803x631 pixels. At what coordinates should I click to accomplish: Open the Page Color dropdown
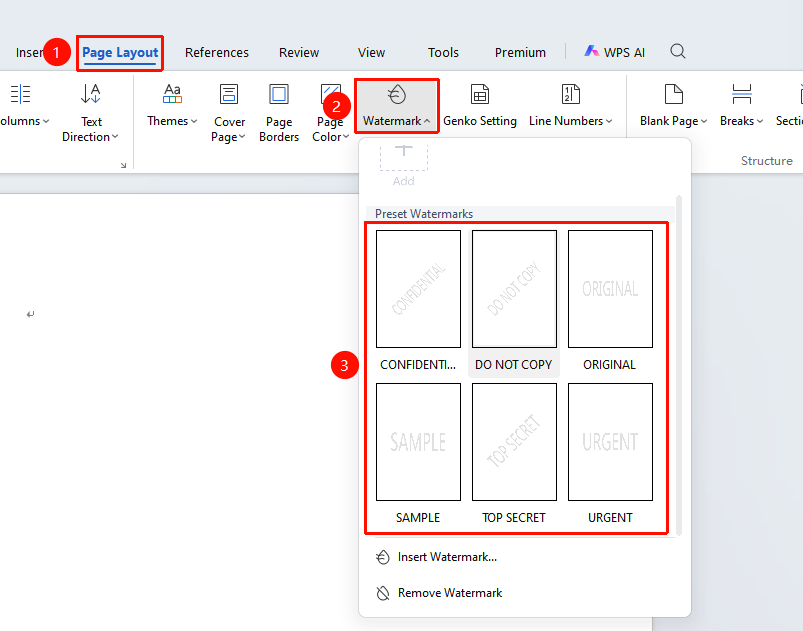[331, 129]
